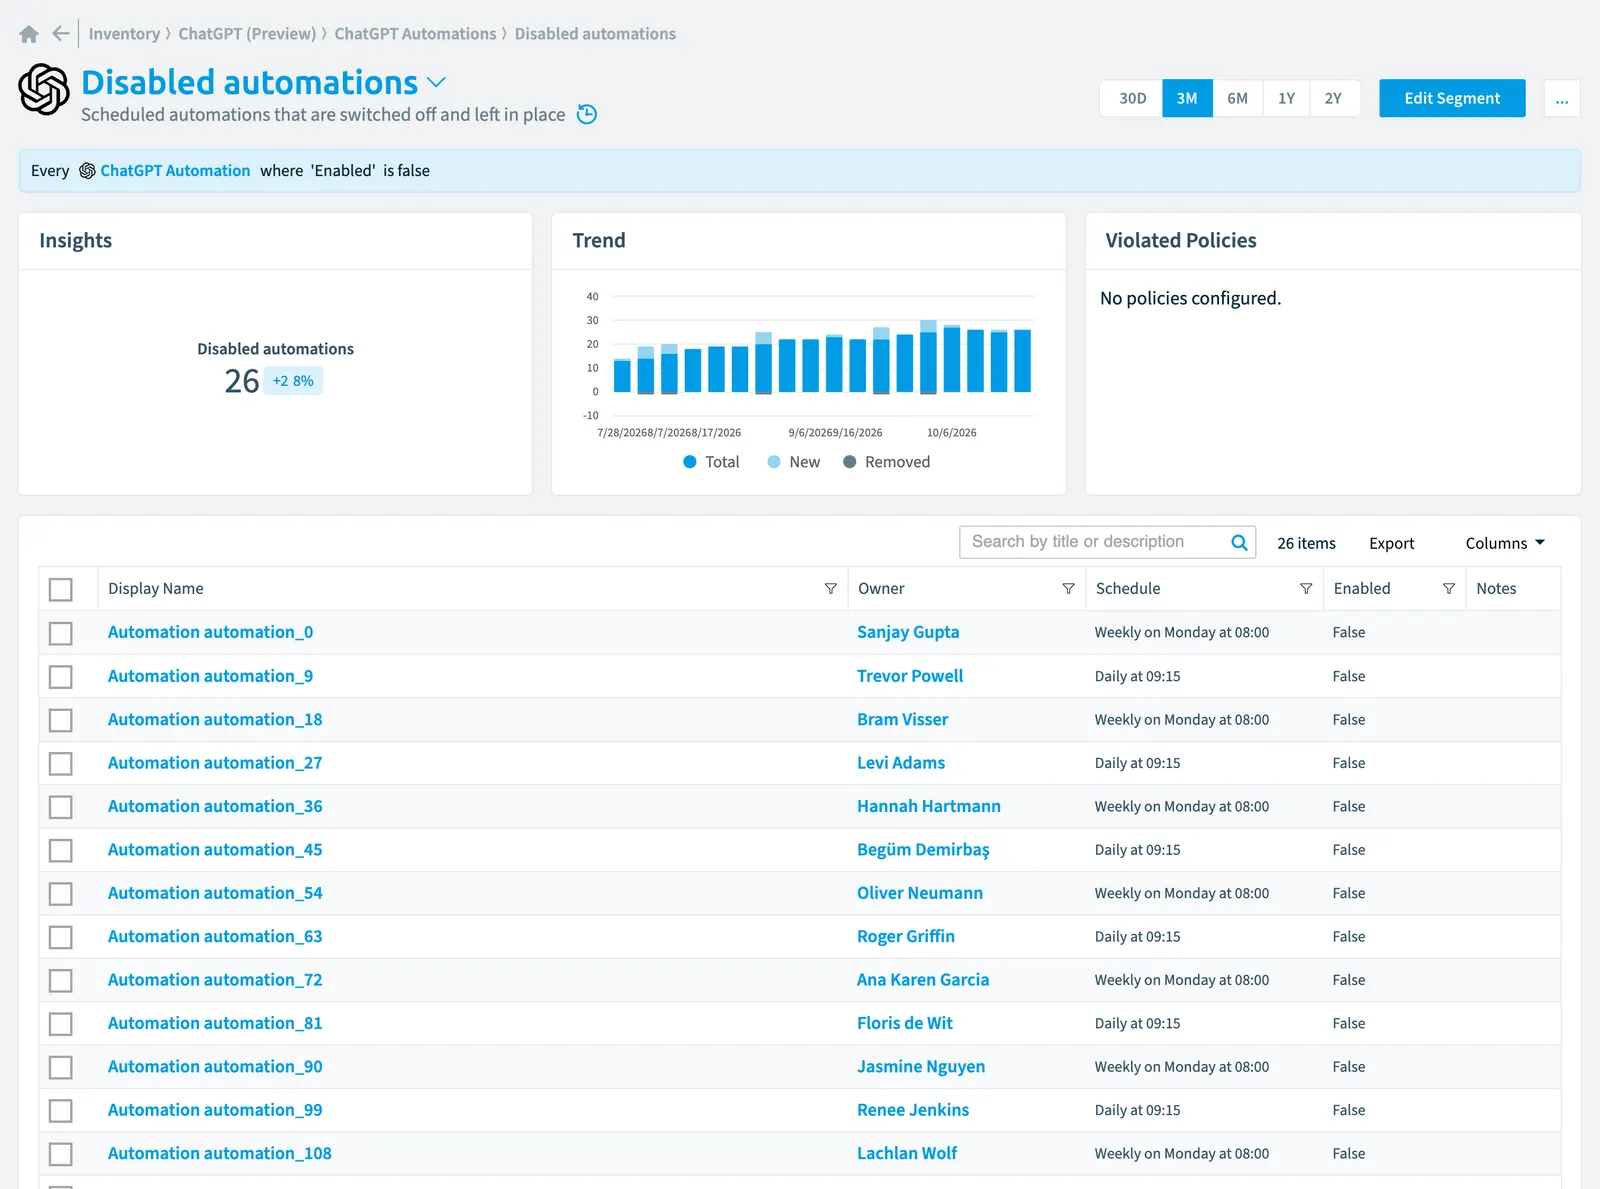This screenshot has width=1600, height=1189.
Task: Open the Inventory breadcrumb link
Action: (124, 34)
